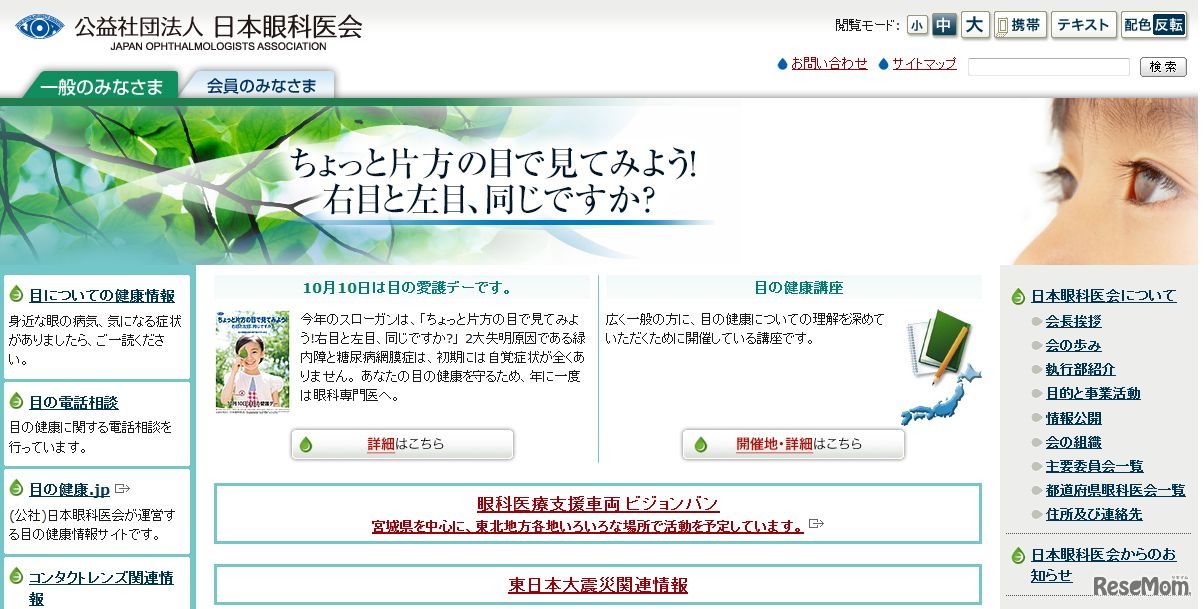Click the 検索 search button
Image resolution: width=1204 pixels, height=609 pixels.
1161,66
